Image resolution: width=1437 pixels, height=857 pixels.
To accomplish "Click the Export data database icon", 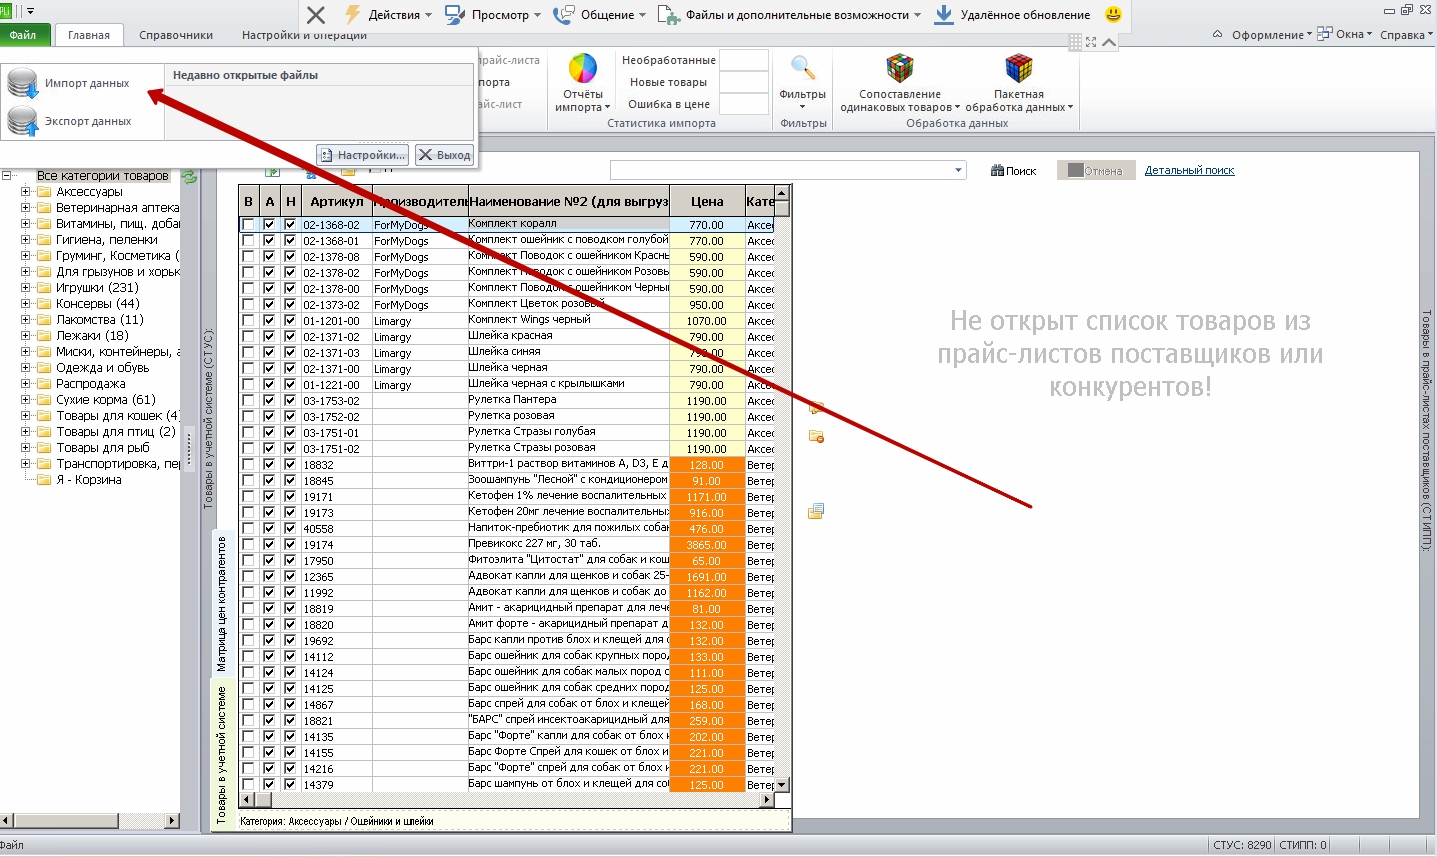I will point(22,121).
